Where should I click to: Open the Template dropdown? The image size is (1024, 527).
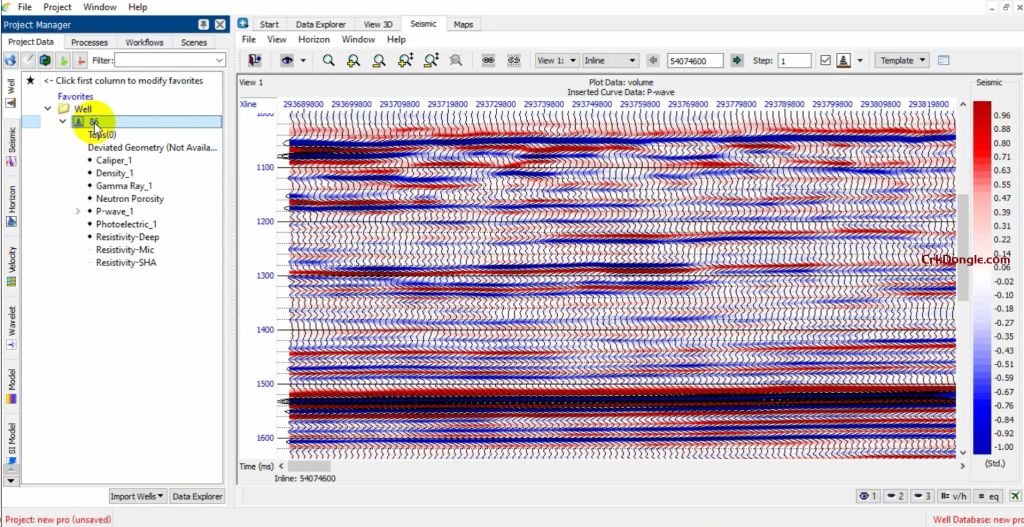tap(902, 61)
